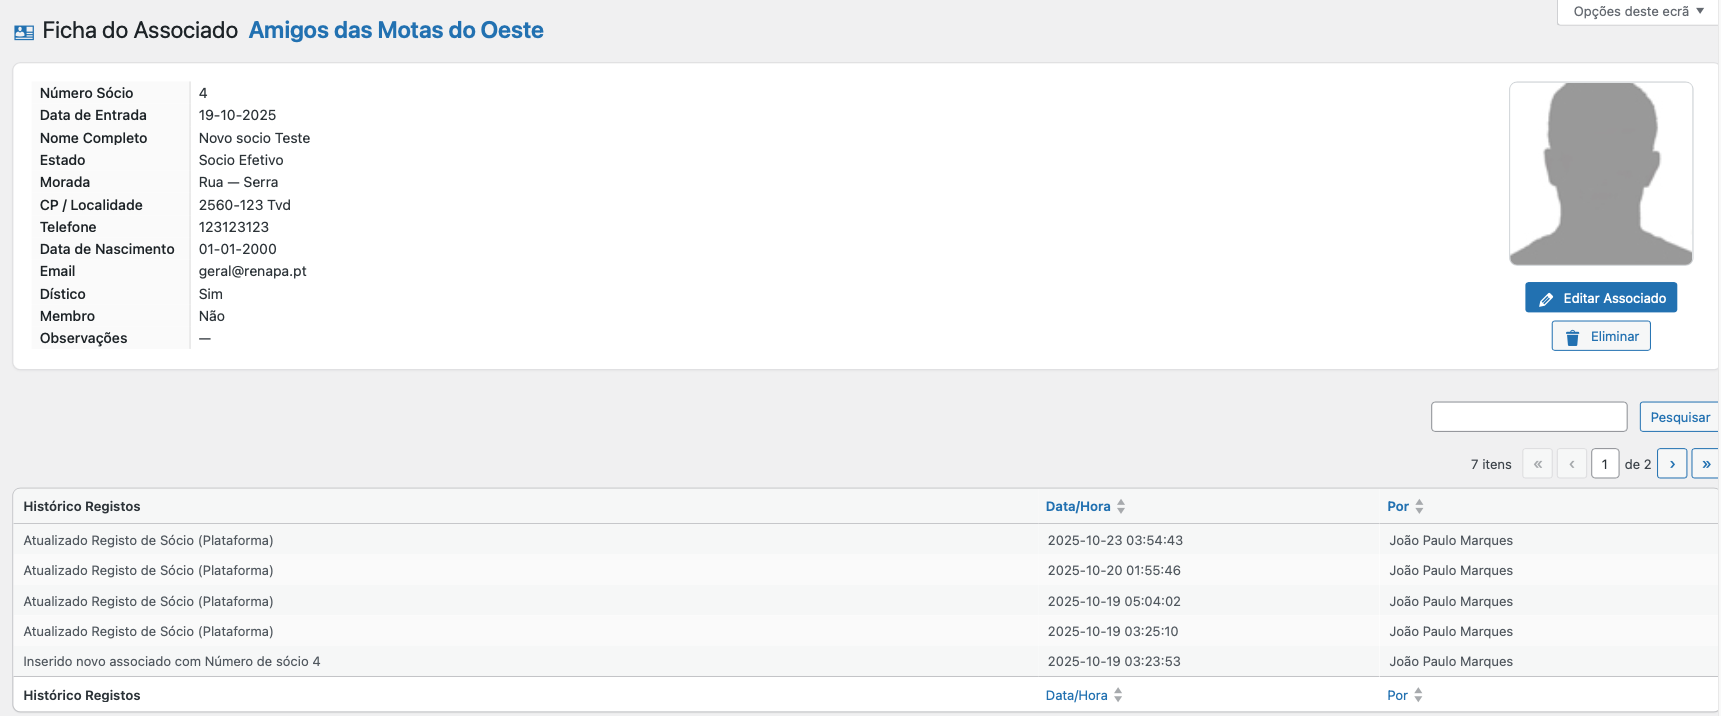Screen dimensions: 1721x716
Task: Click the postal code 2560-123 Tvd
Action: (245, 205)
